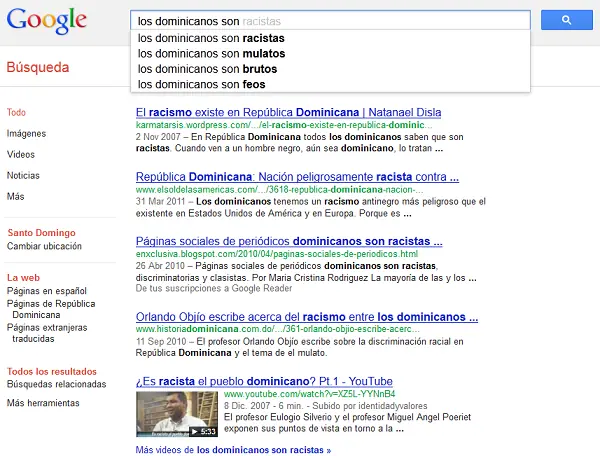Click the Google logo

click(47, 20)
